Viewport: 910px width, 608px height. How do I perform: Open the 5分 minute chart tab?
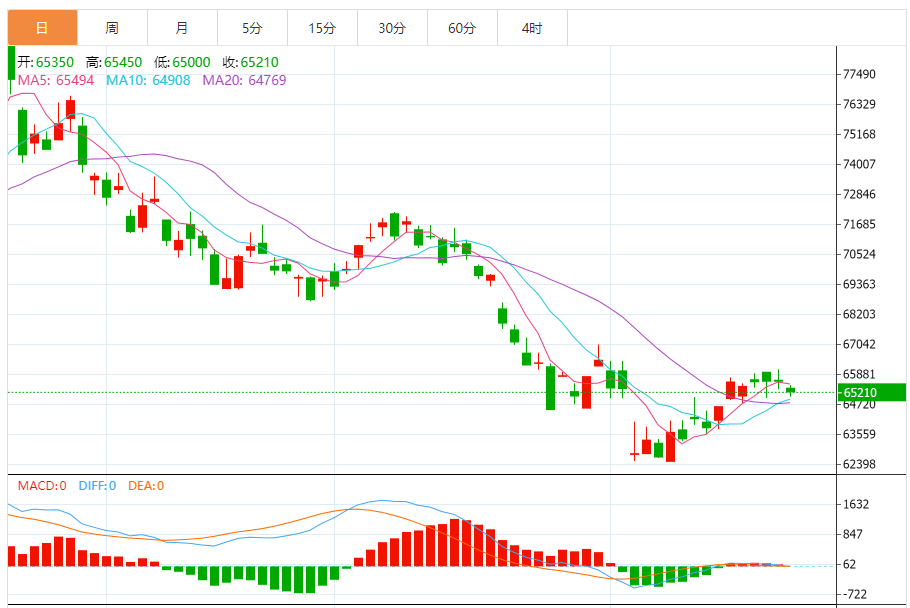click(x=252, y=28)
